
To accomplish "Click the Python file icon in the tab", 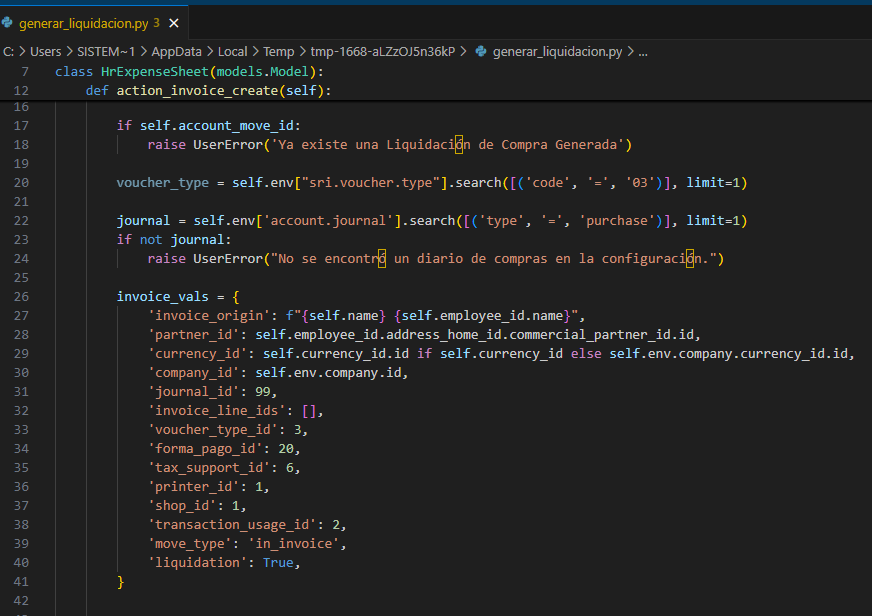I will point(8,22).
